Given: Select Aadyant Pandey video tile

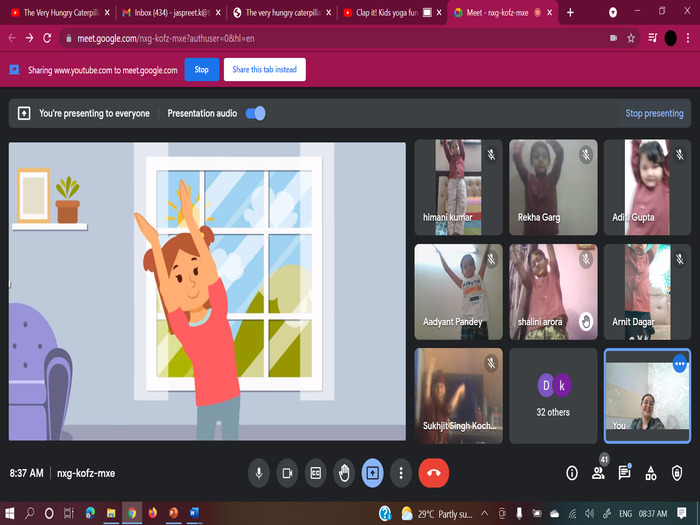Looking at the screenshot, I should [x=458, y=292].
